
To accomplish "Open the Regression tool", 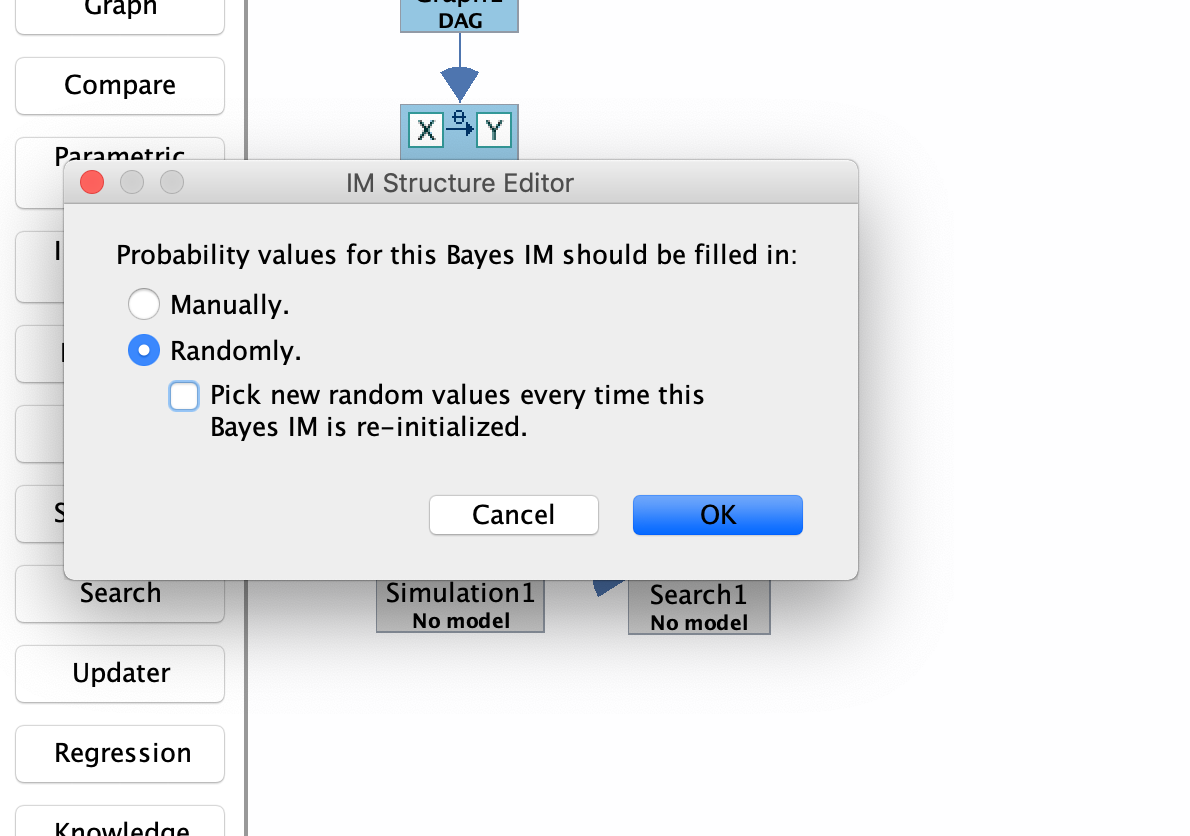I will [119, 753].
